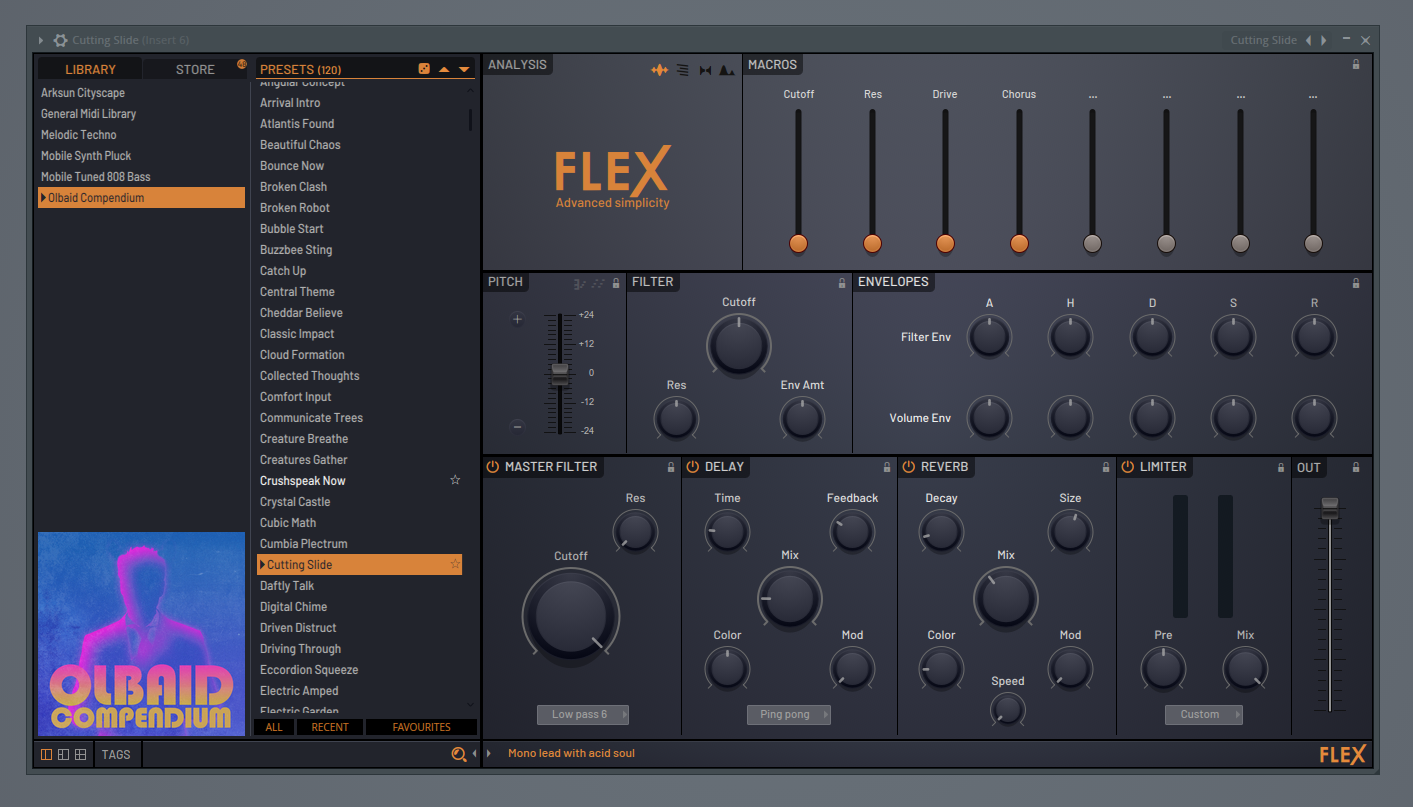Open the TAGS browser
This screenshot has width=1413, height=807.
116,754
